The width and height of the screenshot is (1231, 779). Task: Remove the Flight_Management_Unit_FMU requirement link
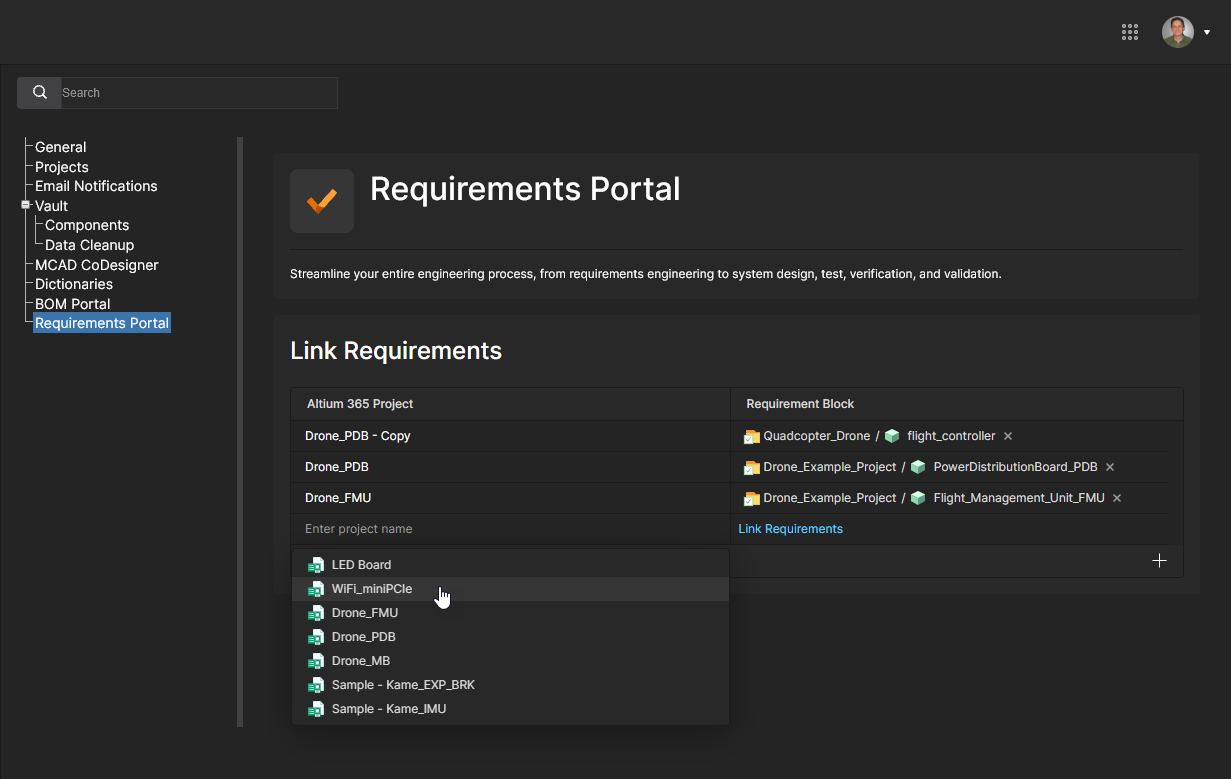[1117, 498]
